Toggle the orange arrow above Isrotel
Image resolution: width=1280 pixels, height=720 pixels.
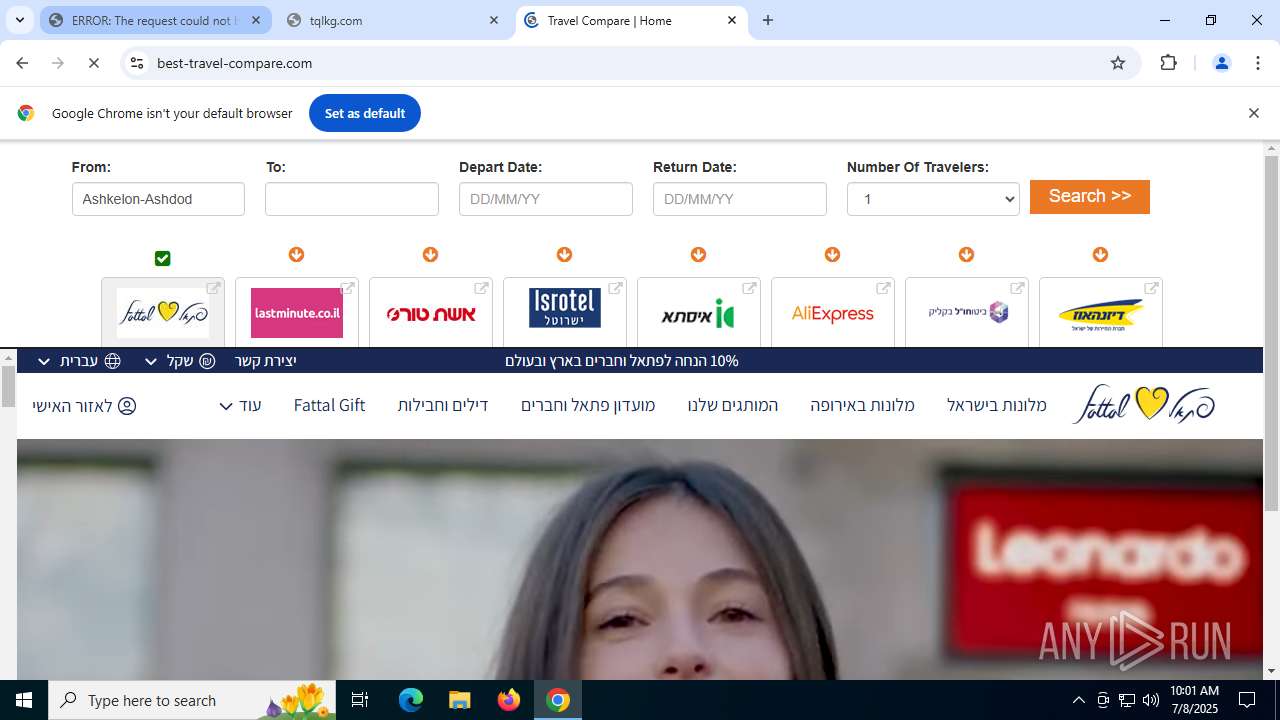(564, 255)
